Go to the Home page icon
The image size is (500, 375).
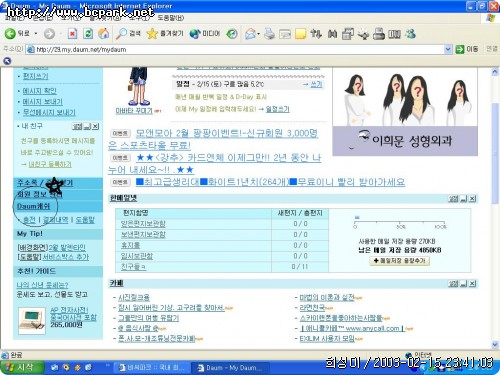point(103,33)
